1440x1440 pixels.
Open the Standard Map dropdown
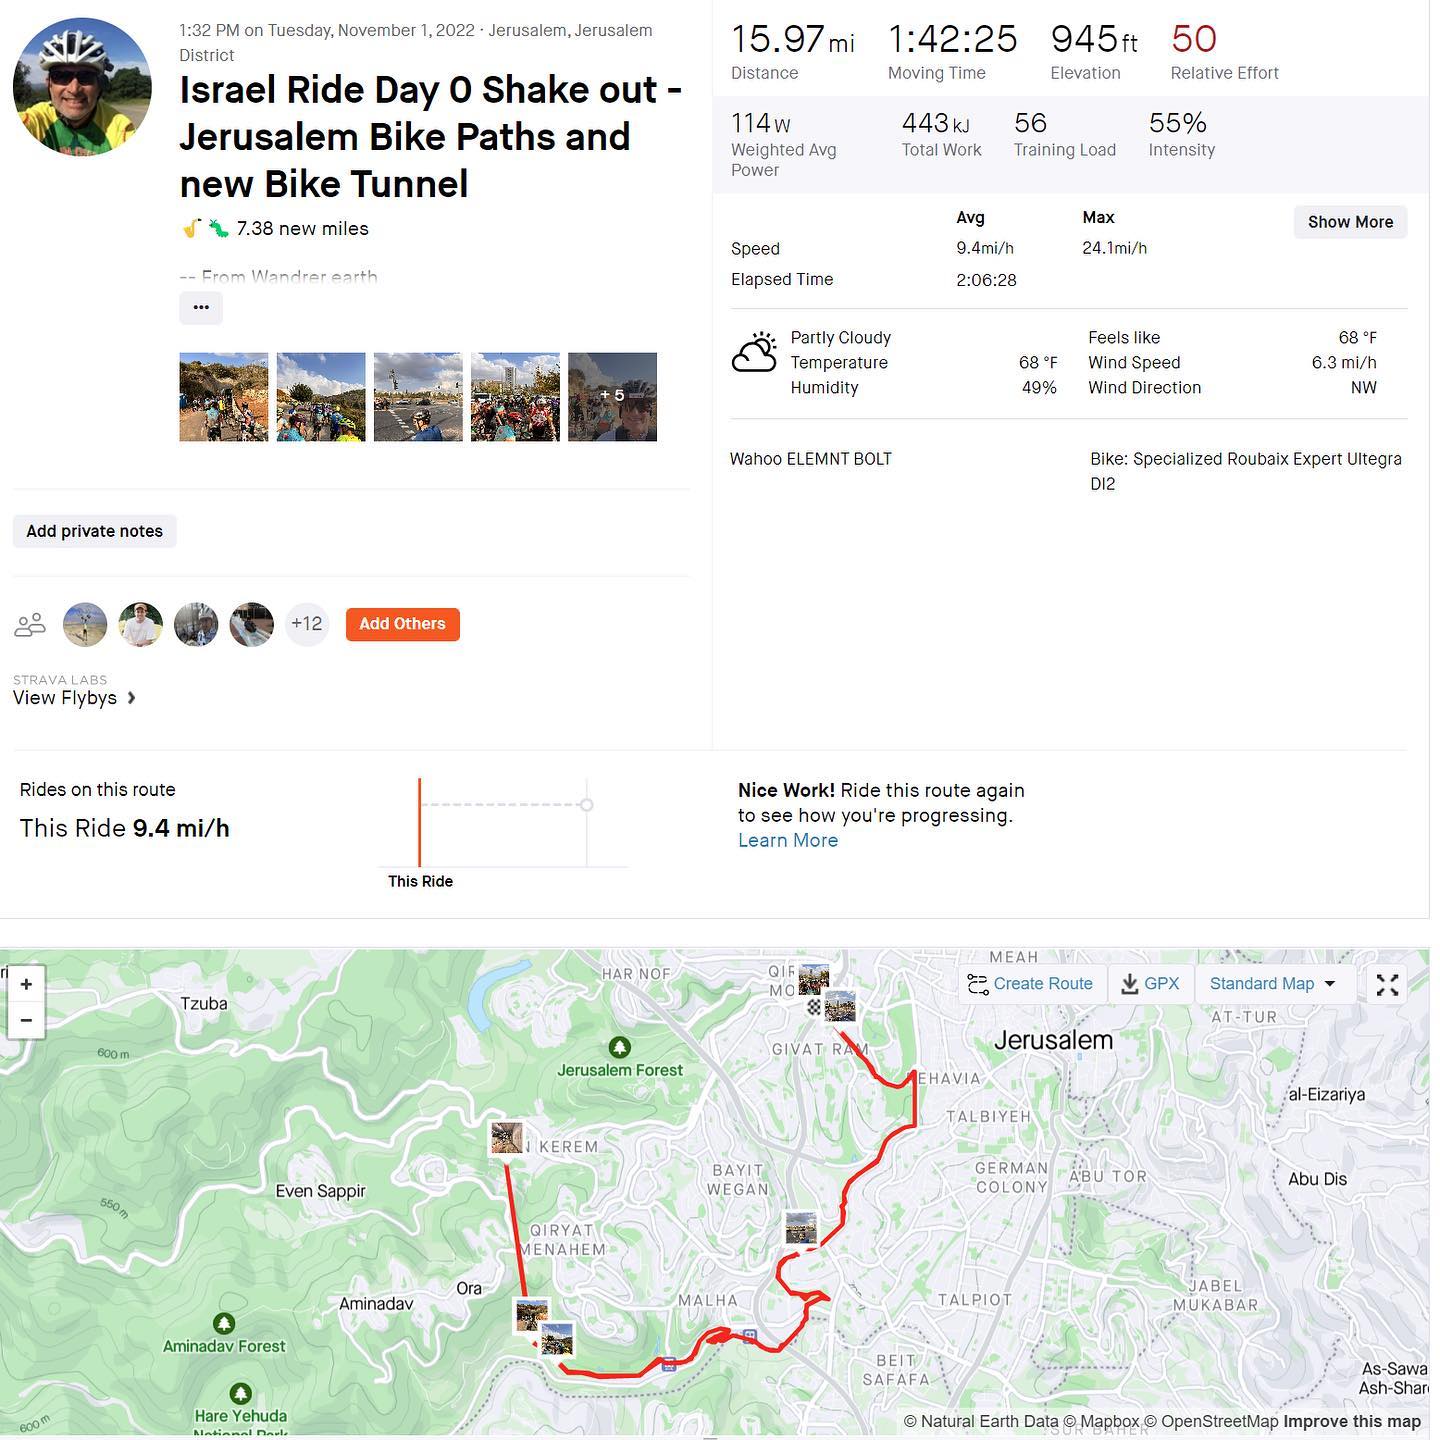[1272, 984]
